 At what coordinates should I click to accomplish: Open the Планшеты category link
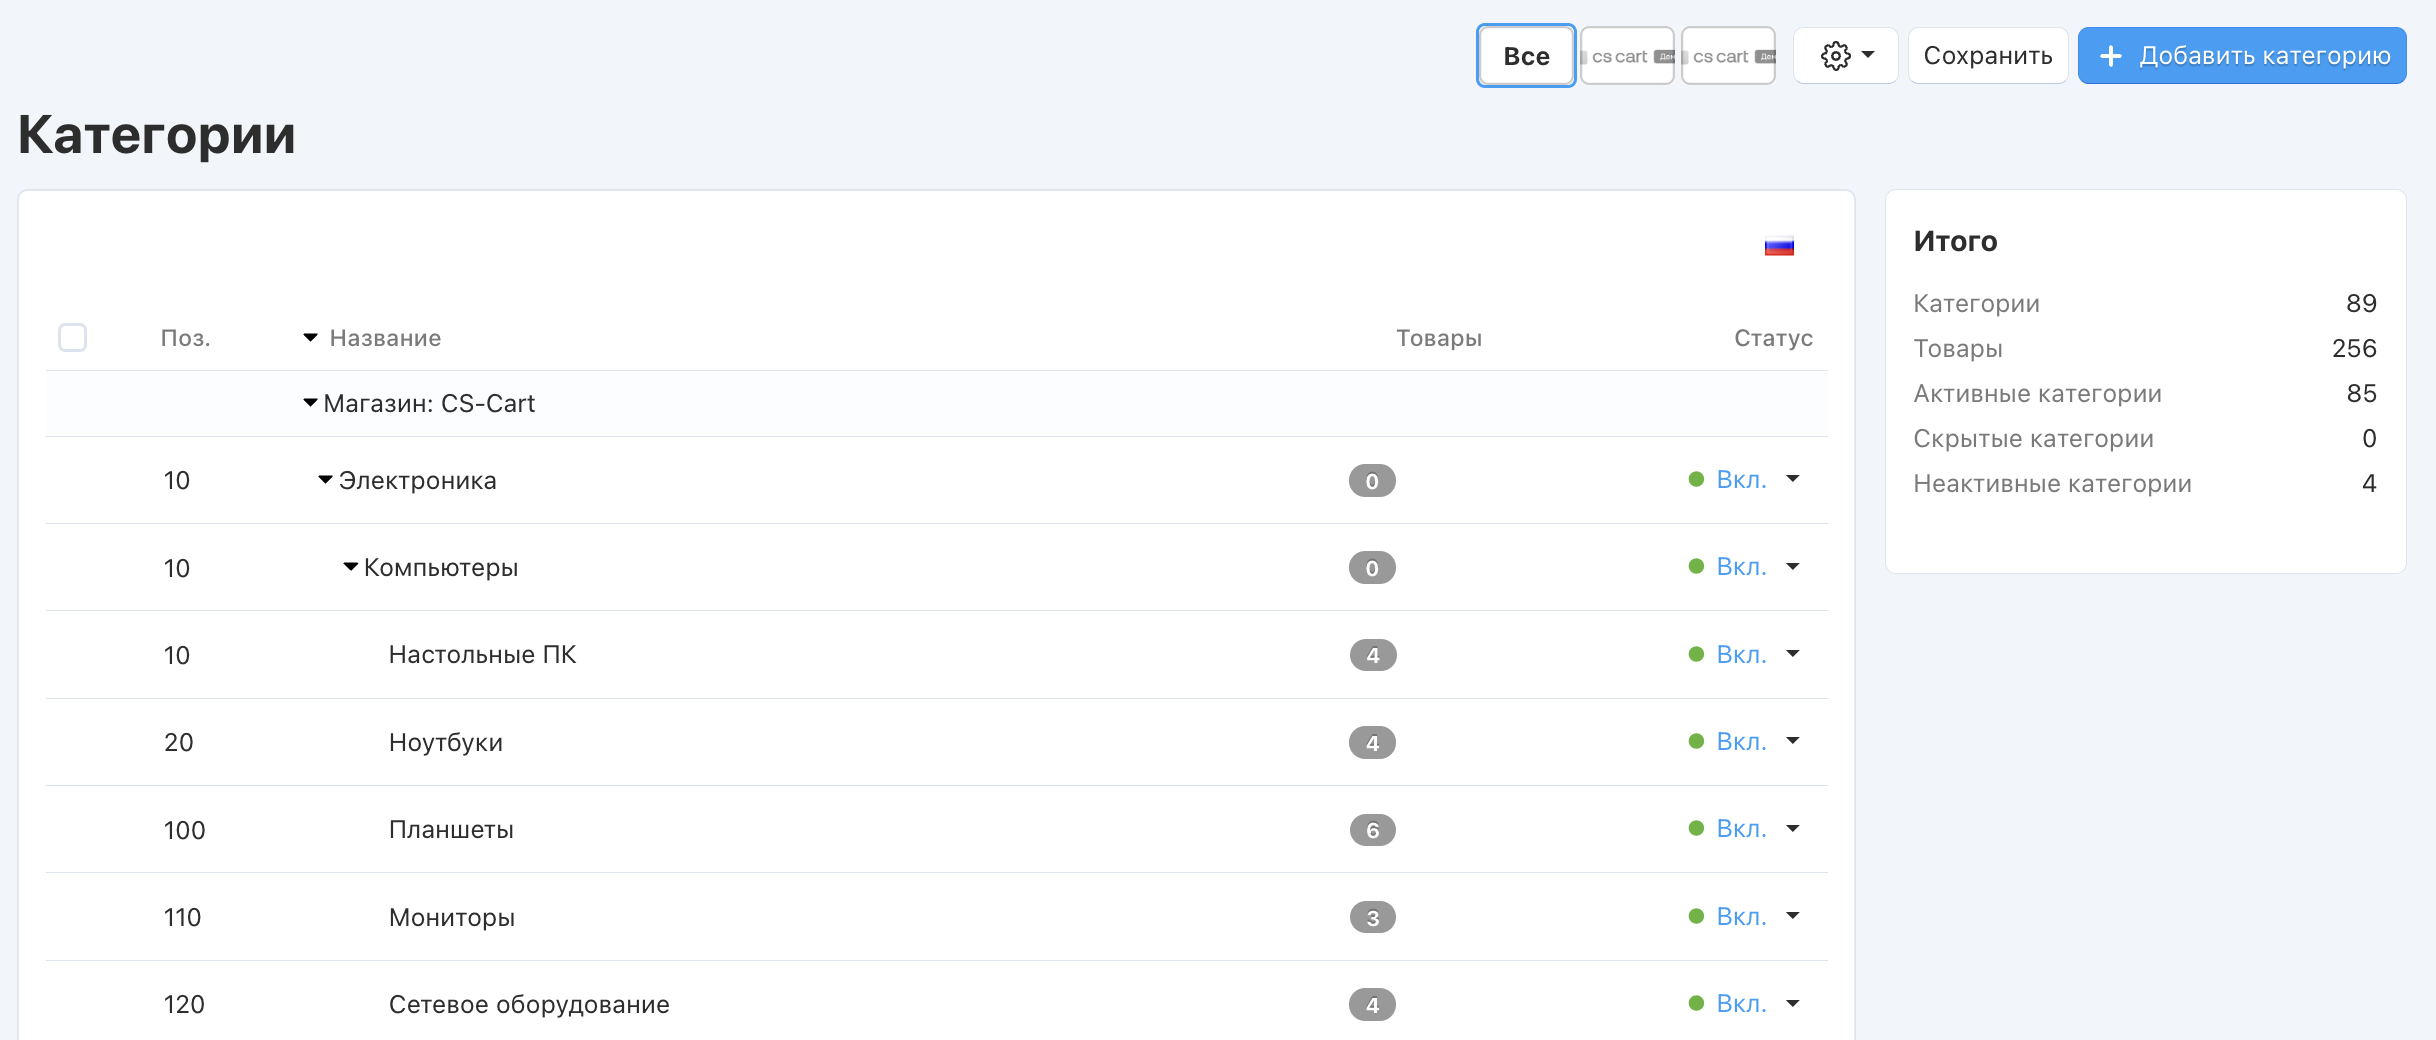(451, 830)
